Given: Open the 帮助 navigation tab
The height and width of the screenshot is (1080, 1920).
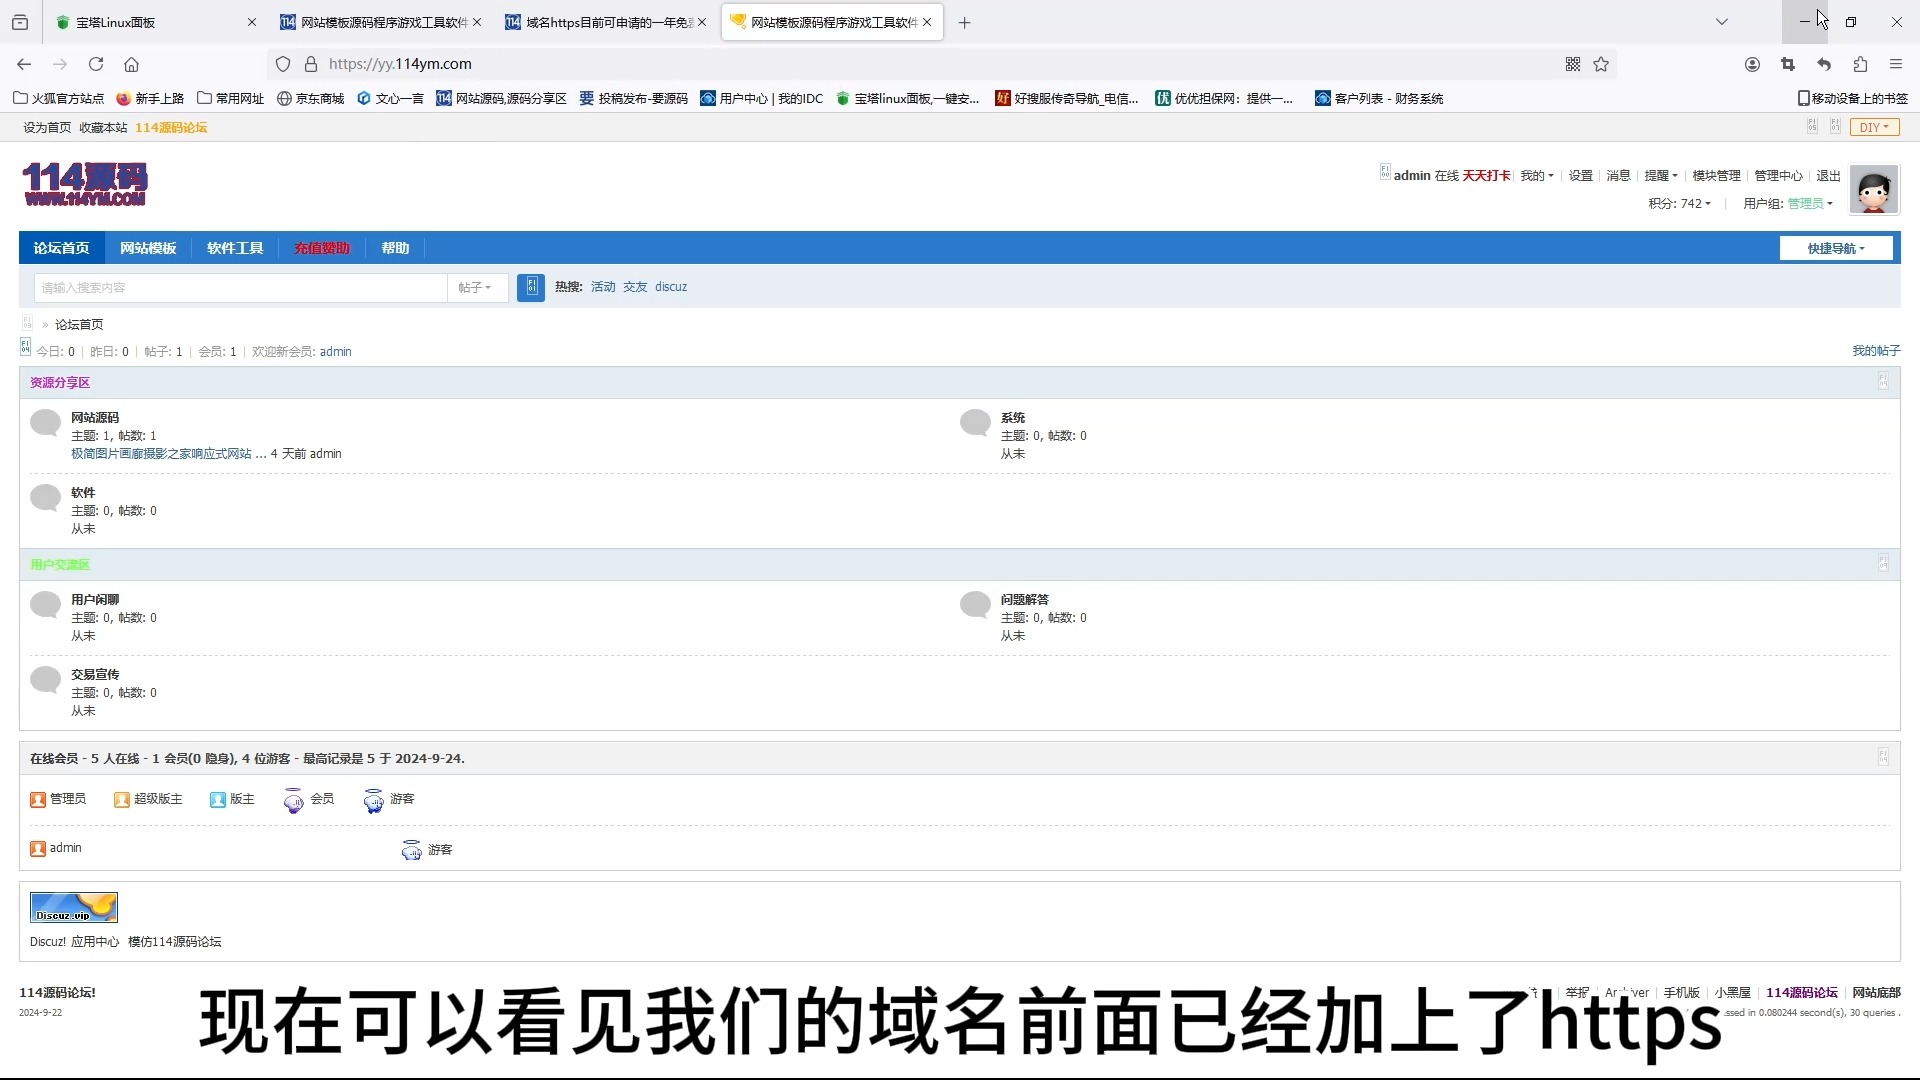Looking at the screenshot, I should pos(395,248).
